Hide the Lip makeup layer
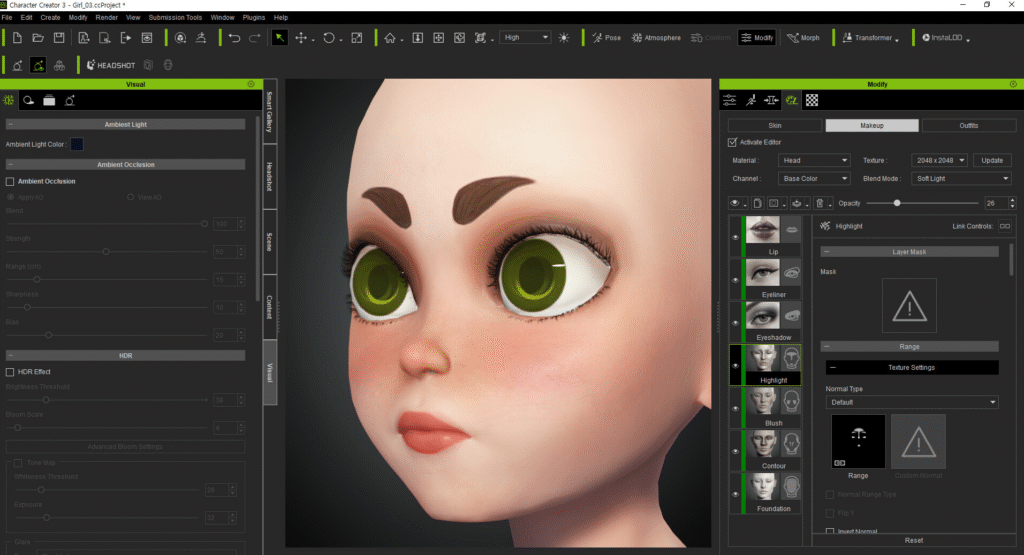The height and width of the screenshot is (555, 1024). click(736, 237)
